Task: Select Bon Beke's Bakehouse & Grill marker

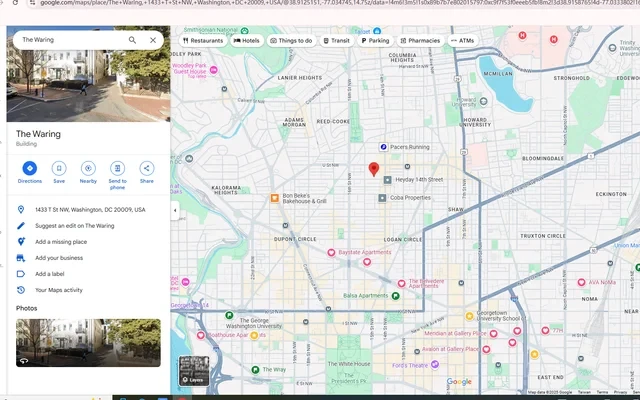Action: click(275, 198)
